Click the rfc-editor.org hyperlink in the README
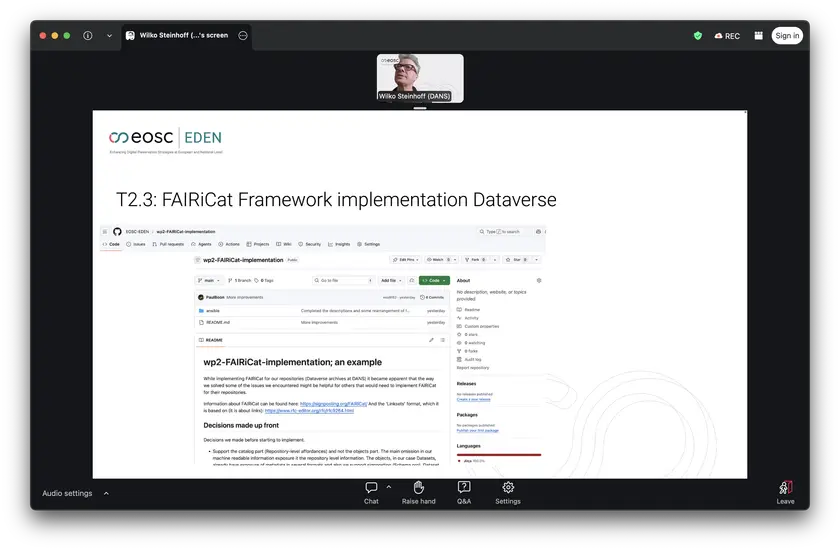Viewport: 840px width, 550px height. click(x=309, y=411)
